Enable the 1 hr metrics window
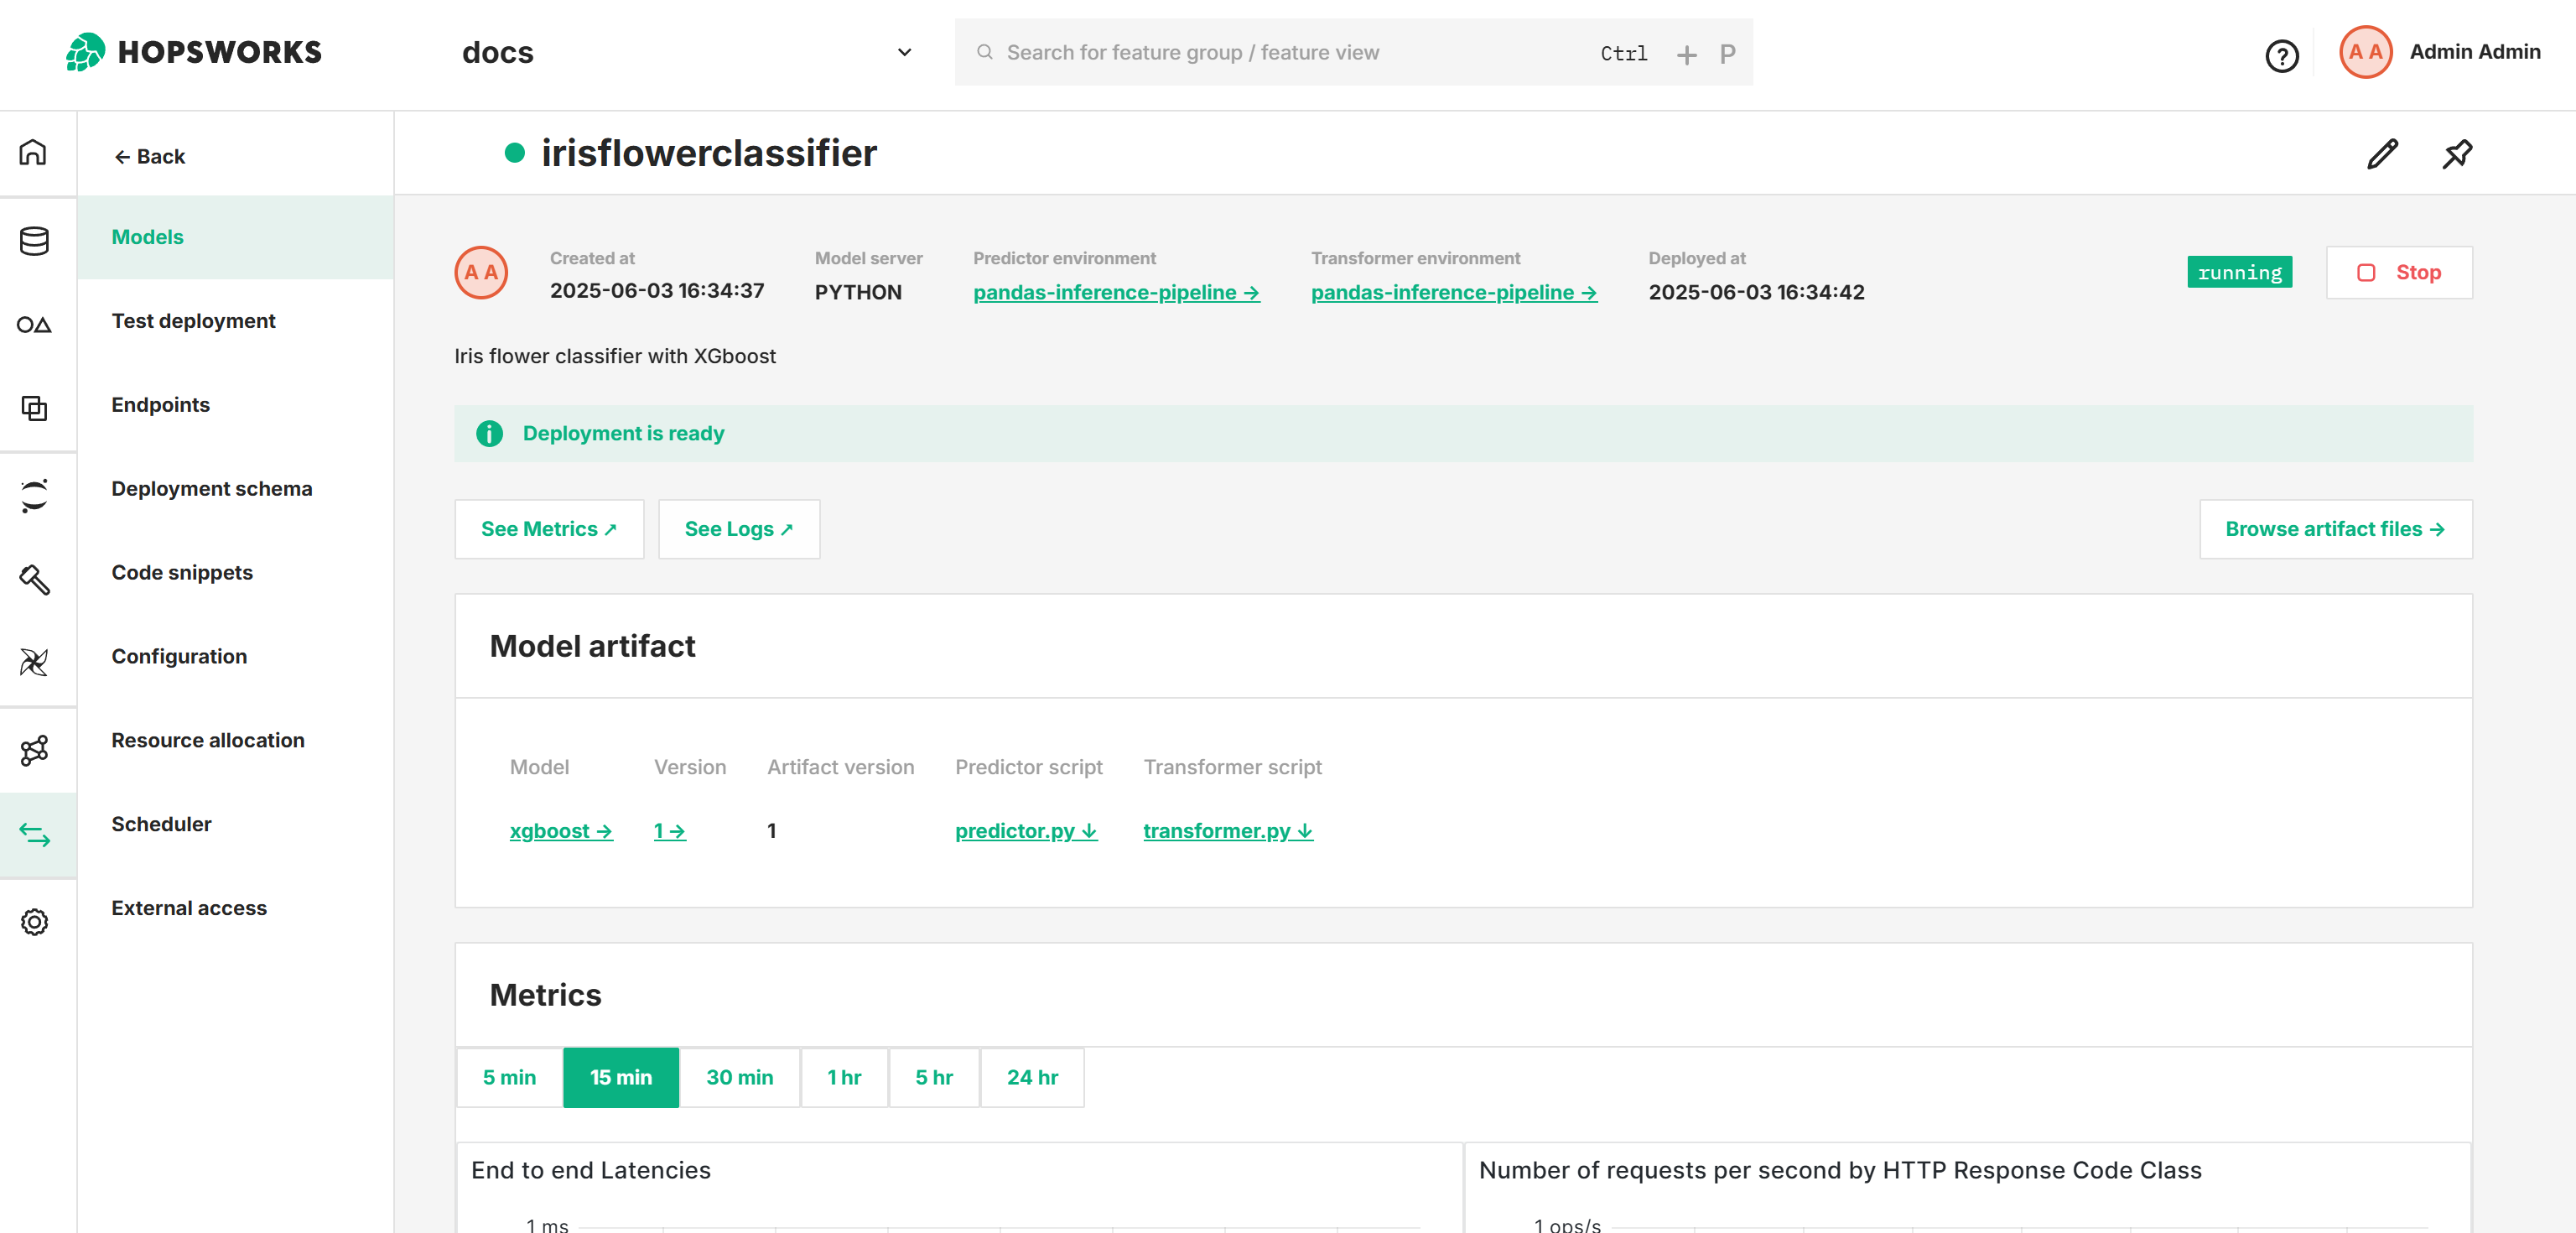The width and height of the screenshot is (2576, 1233). point(843,1078)
